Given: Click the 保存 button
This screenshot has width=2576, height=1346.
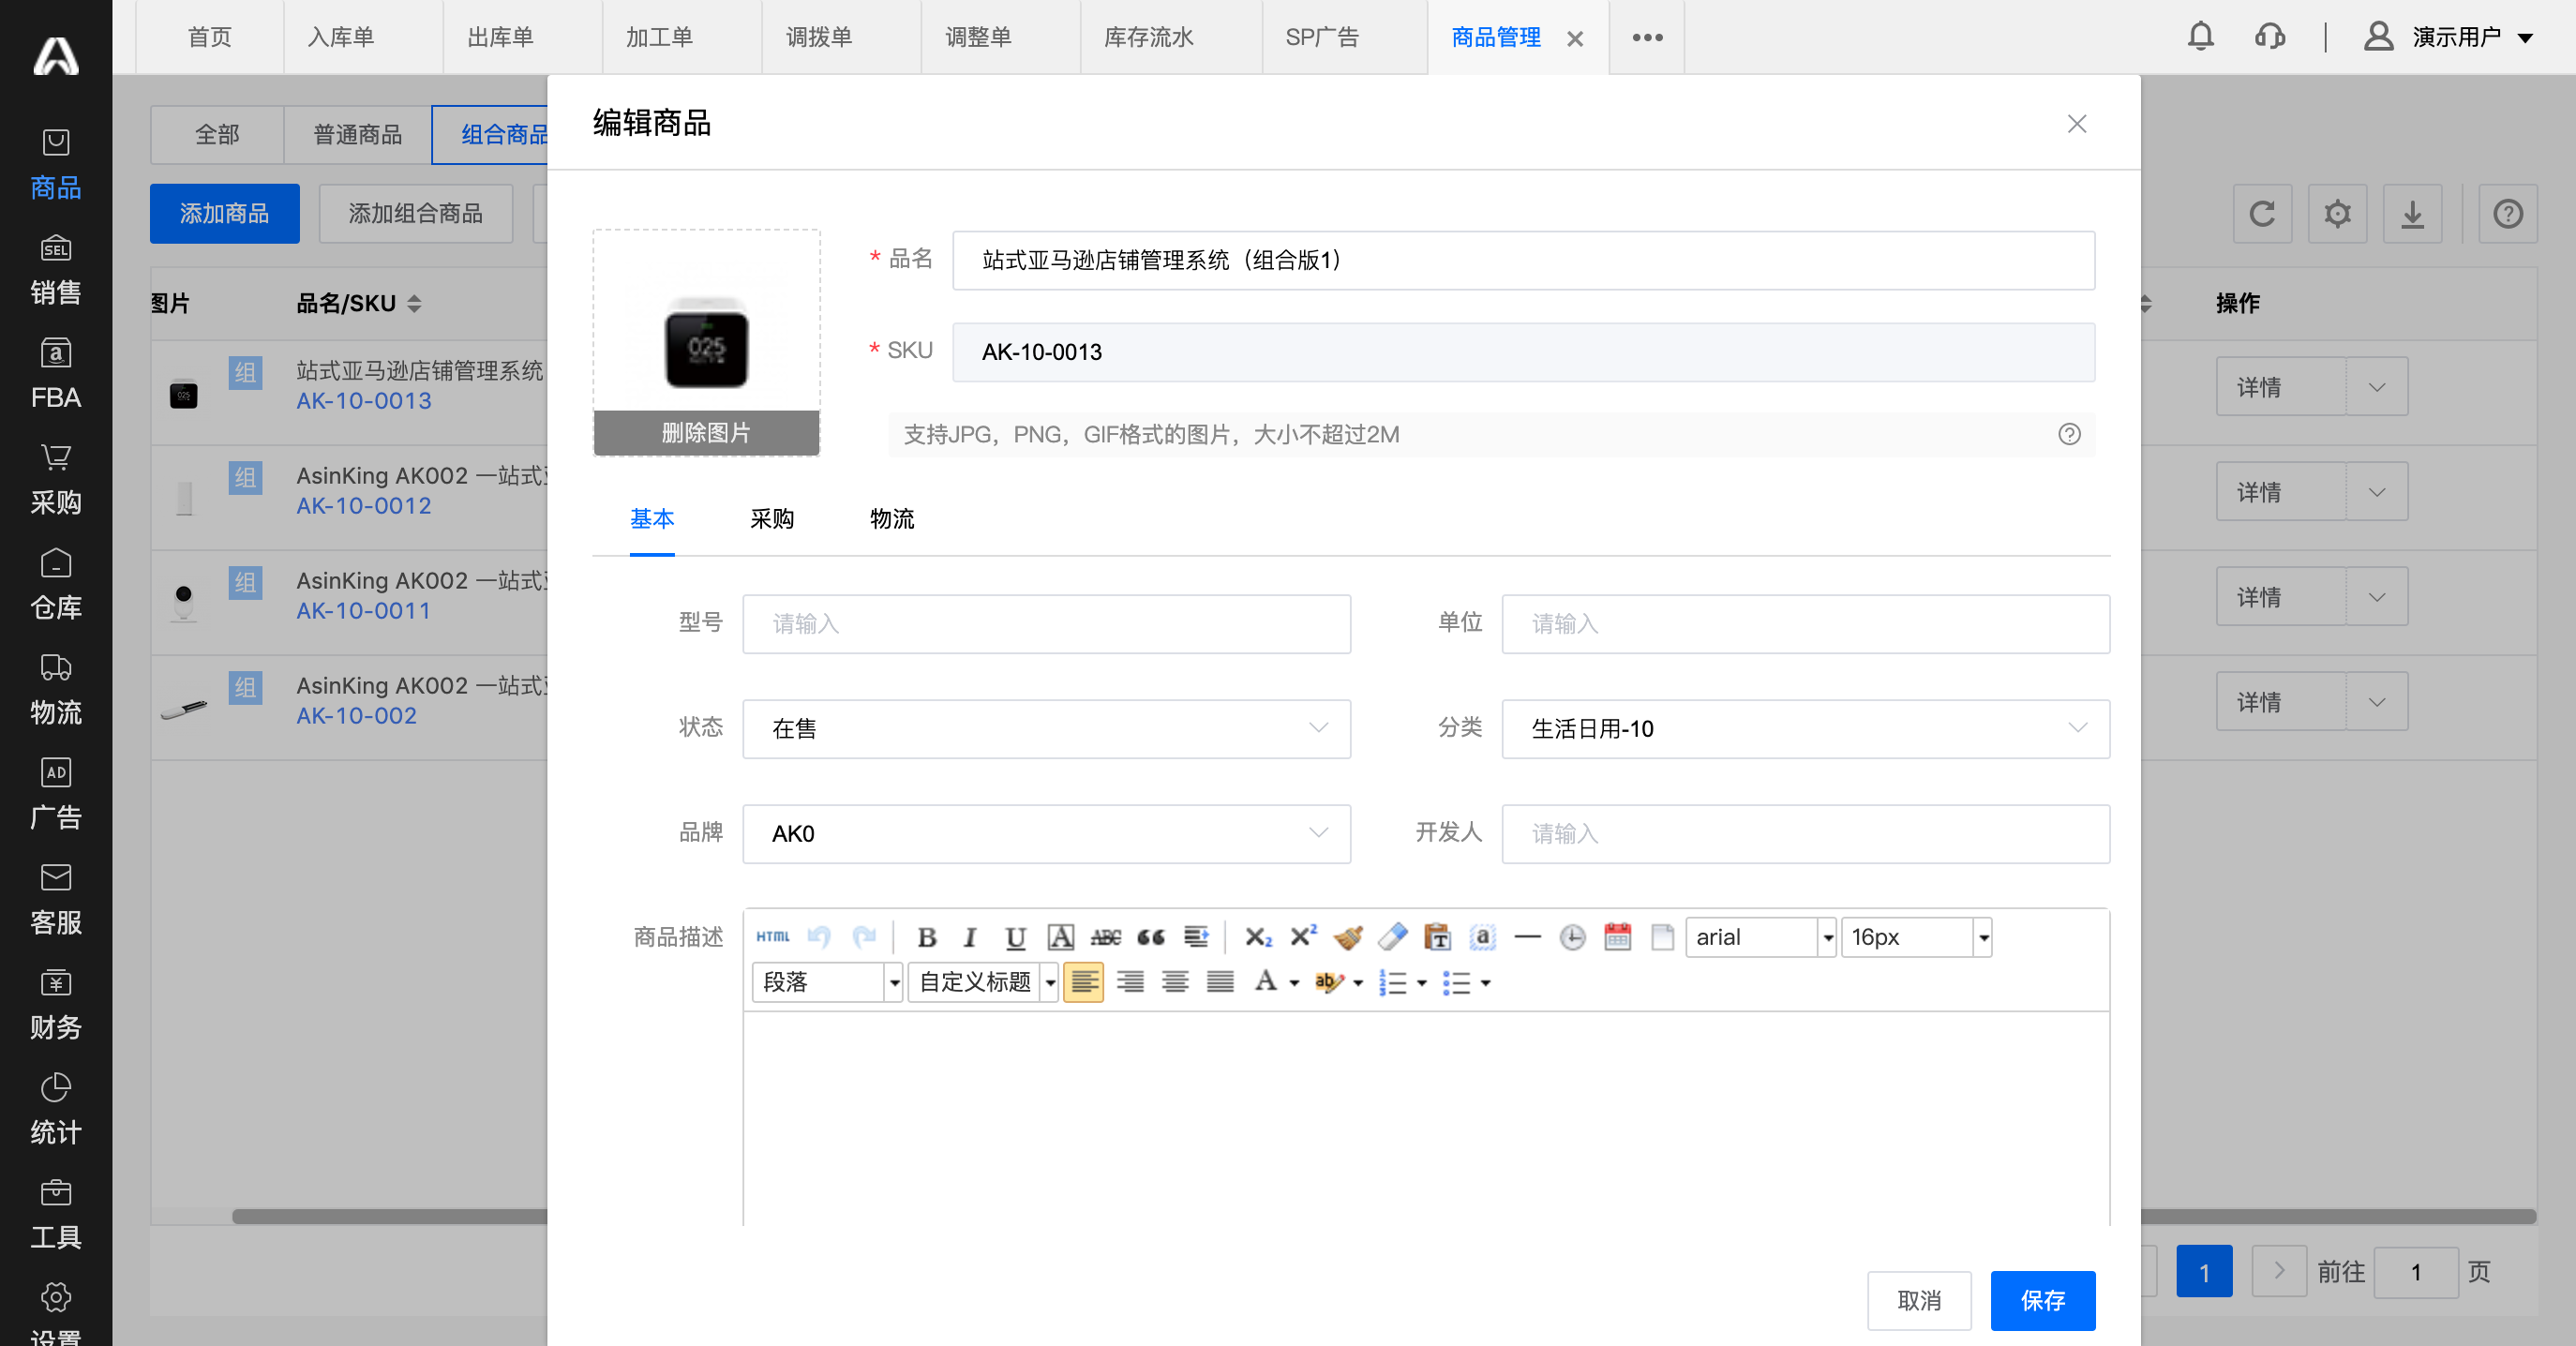Looking at the screenshot, I should pos(2042,1300).
